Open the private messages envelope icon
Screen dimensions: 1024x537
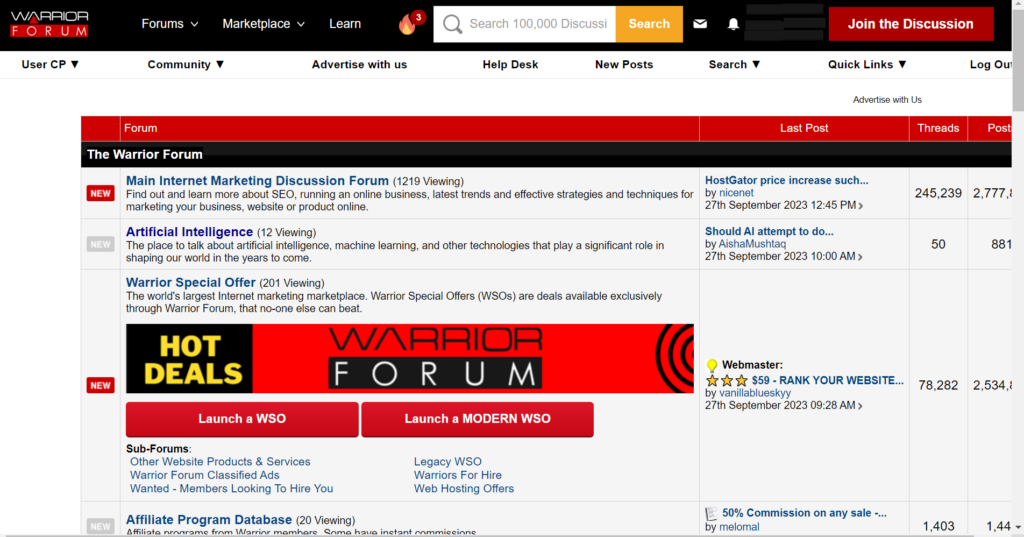tap(700, 24)
